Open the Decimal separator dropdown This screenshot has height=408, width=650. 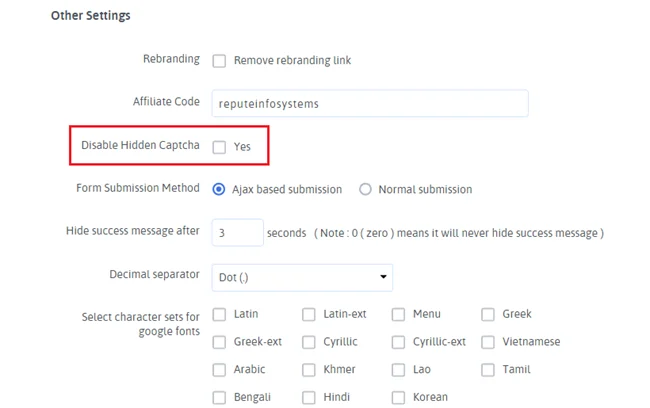pos(301,276)
